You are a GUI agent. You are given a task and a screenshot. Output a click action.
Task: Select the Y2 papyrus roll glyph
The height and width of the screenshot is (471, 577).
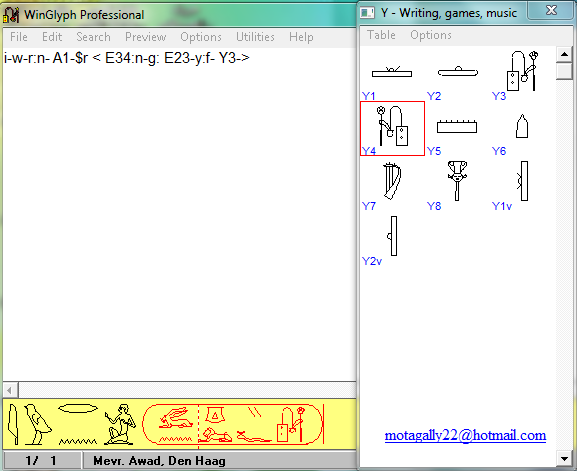click(458, 71)
